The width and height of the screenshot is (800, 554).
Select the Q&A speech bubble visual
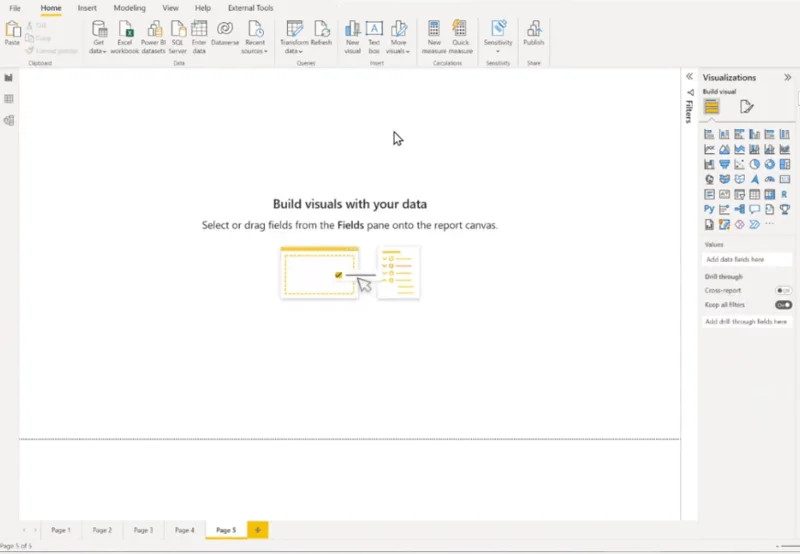coord(755,209)
